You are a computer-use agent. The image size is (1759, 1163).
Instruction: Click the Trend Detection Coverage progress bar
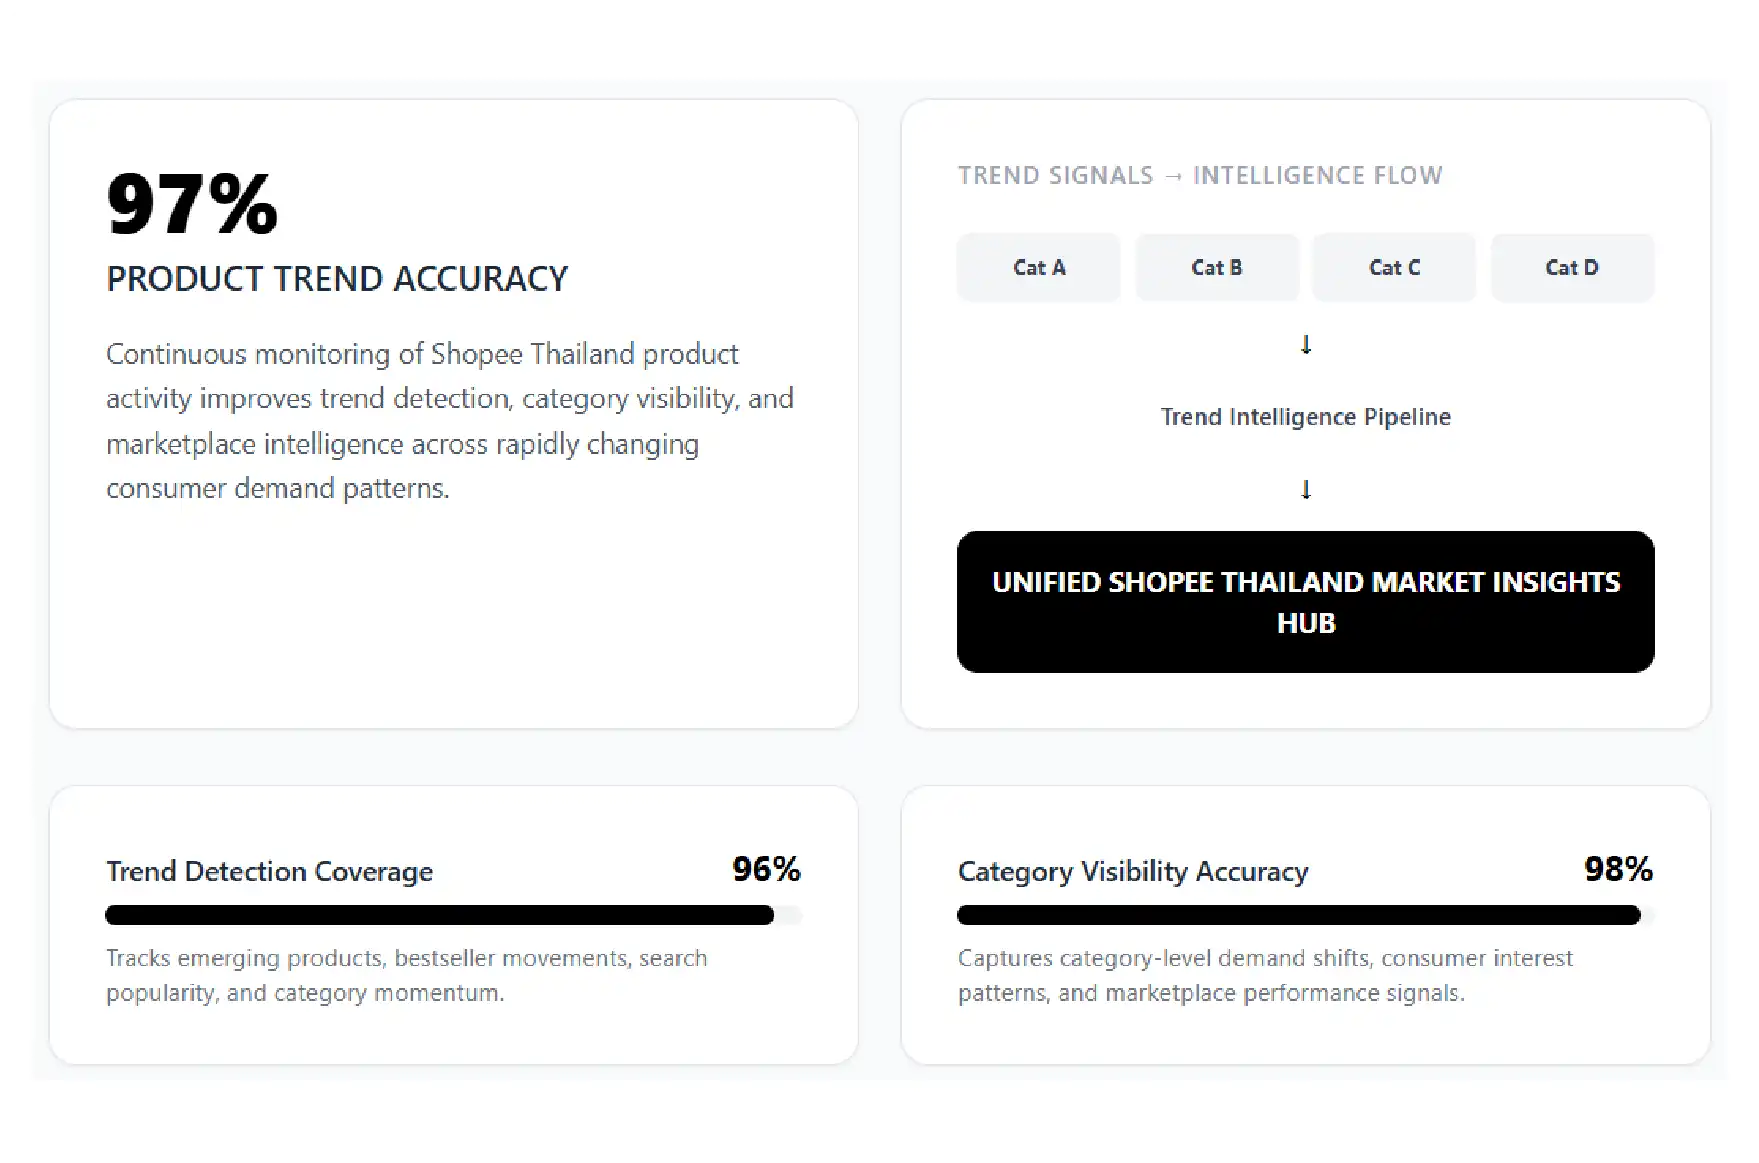tap(453, 915)
